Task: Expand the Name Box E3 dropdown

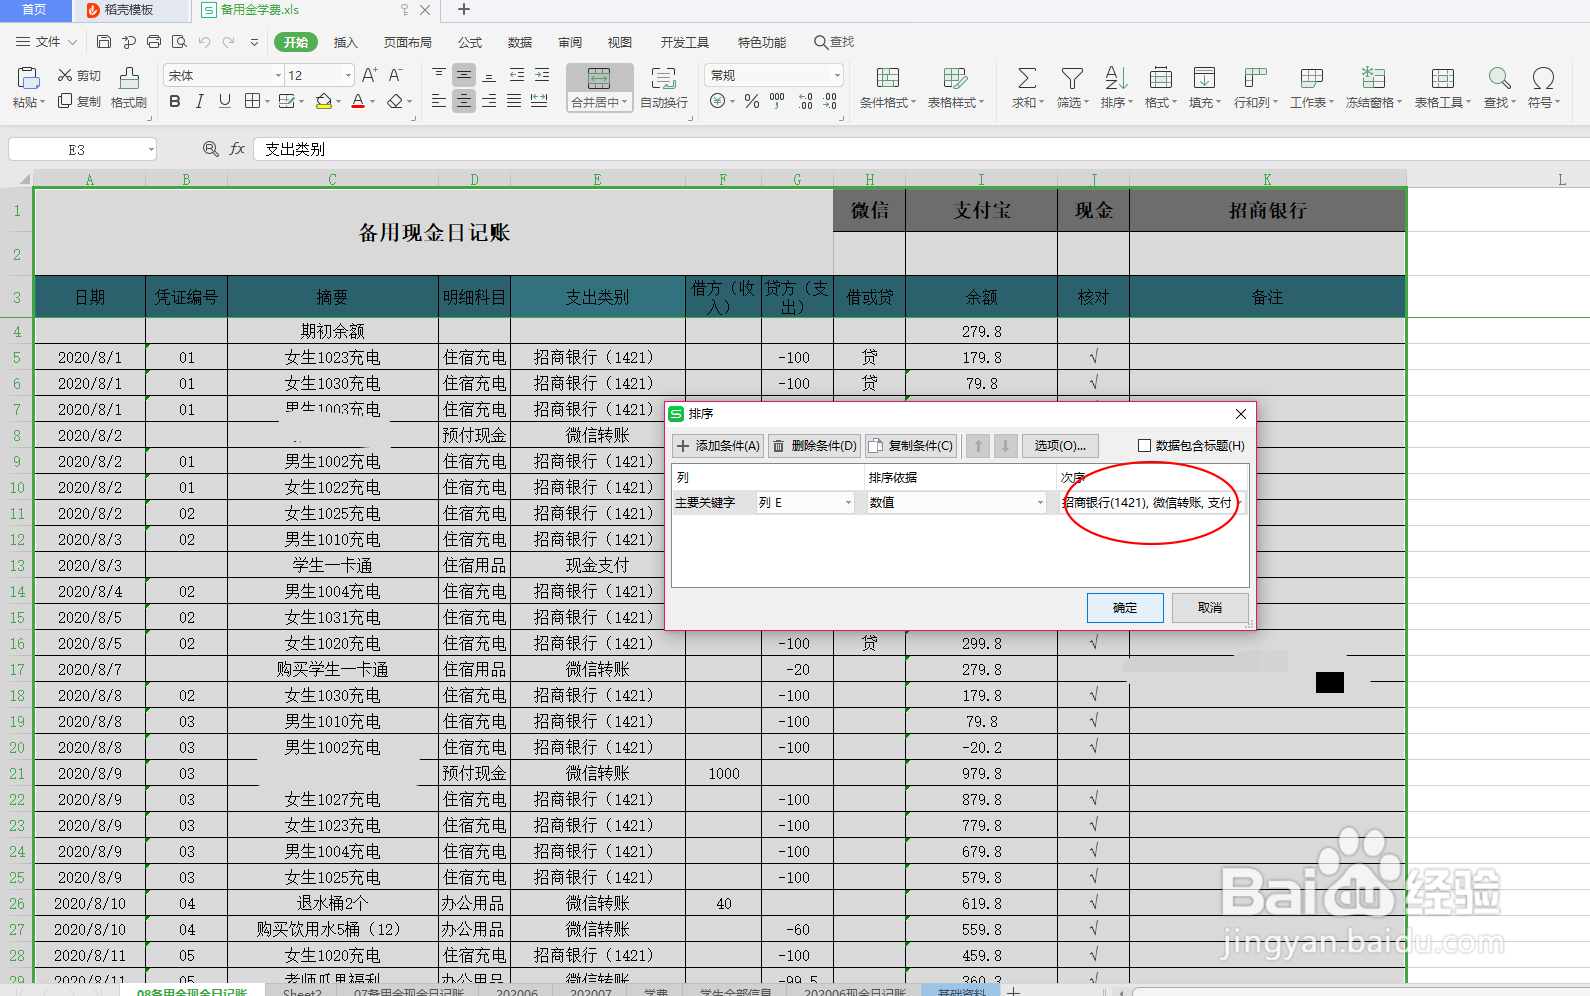Action: 151,149
